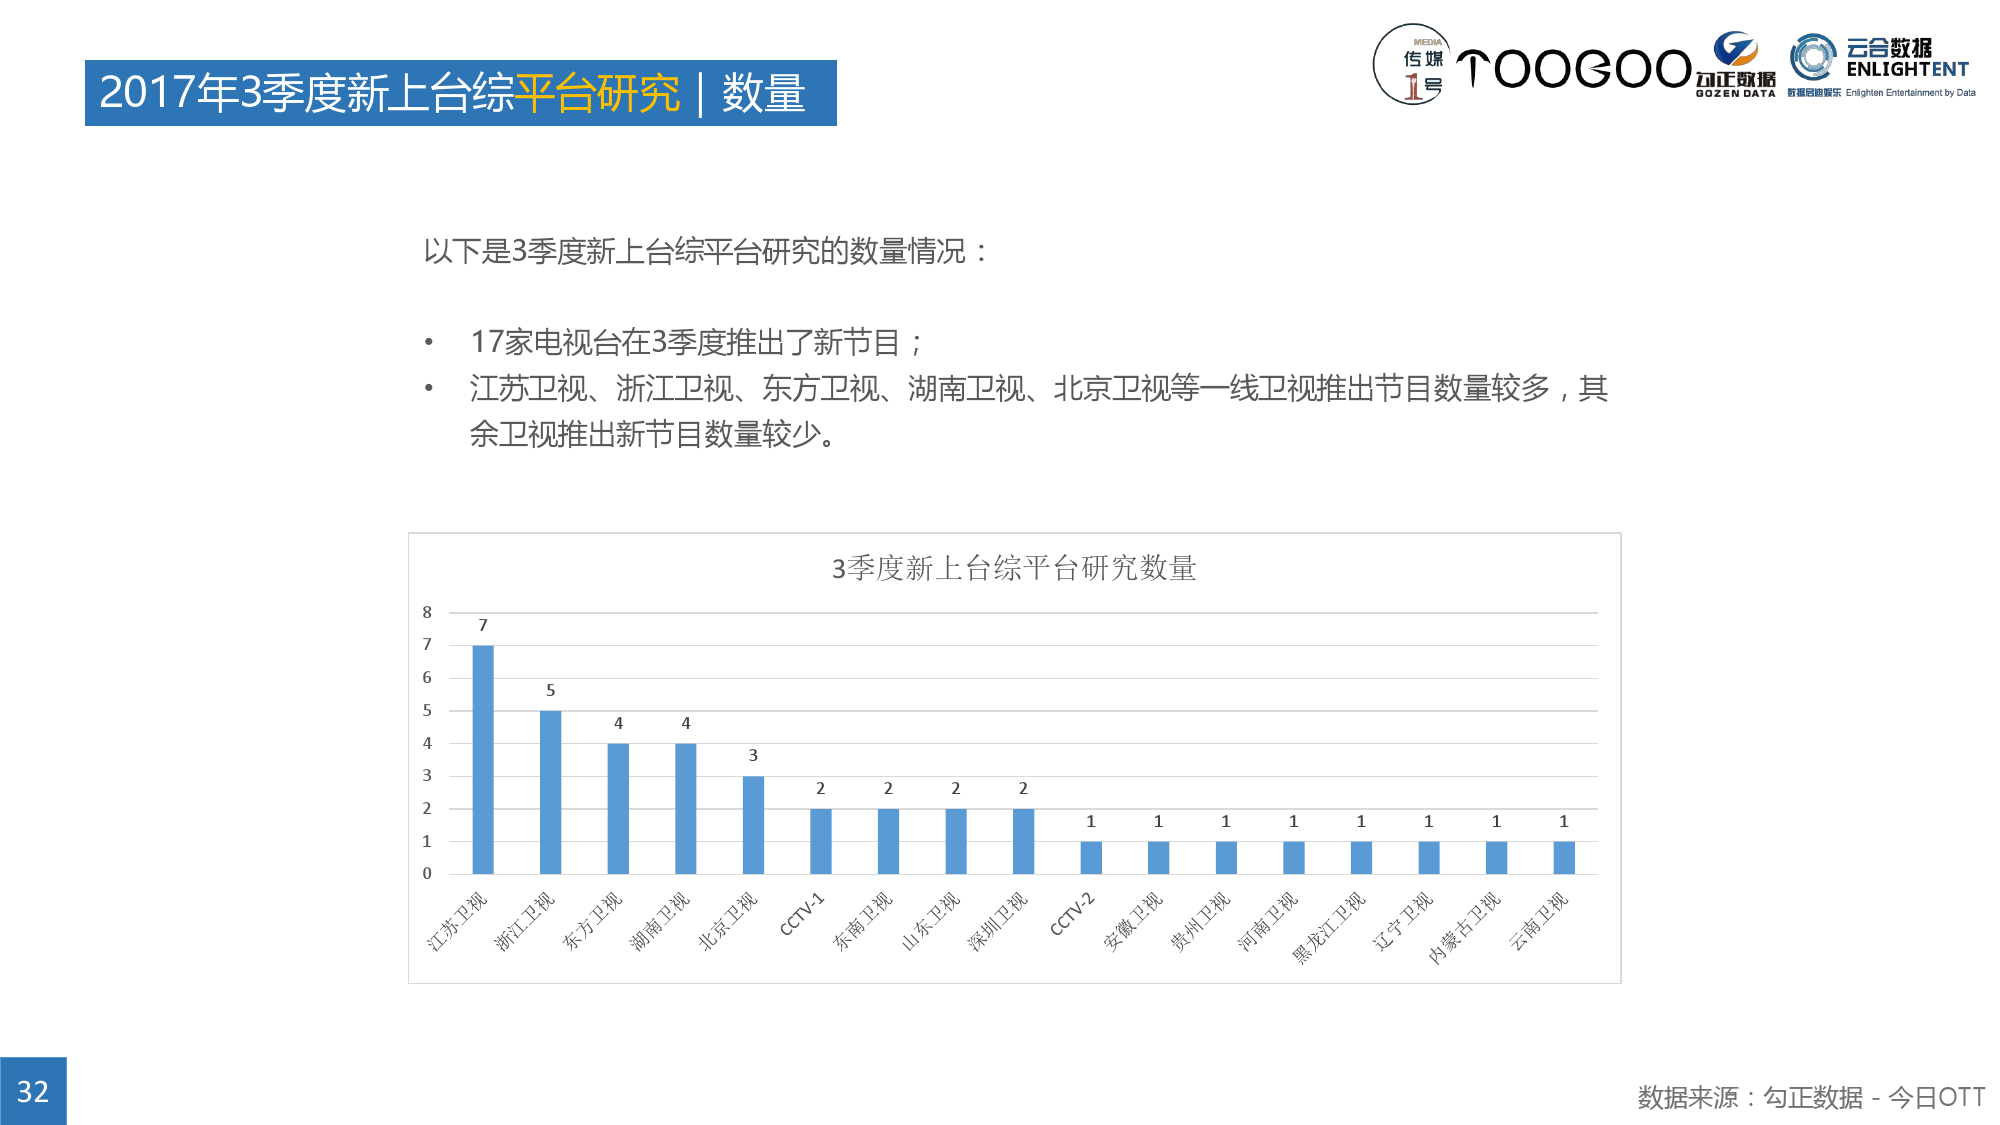Click the 深圳卫视 bar
Screen dimensions: 2000x1125
1023,841
